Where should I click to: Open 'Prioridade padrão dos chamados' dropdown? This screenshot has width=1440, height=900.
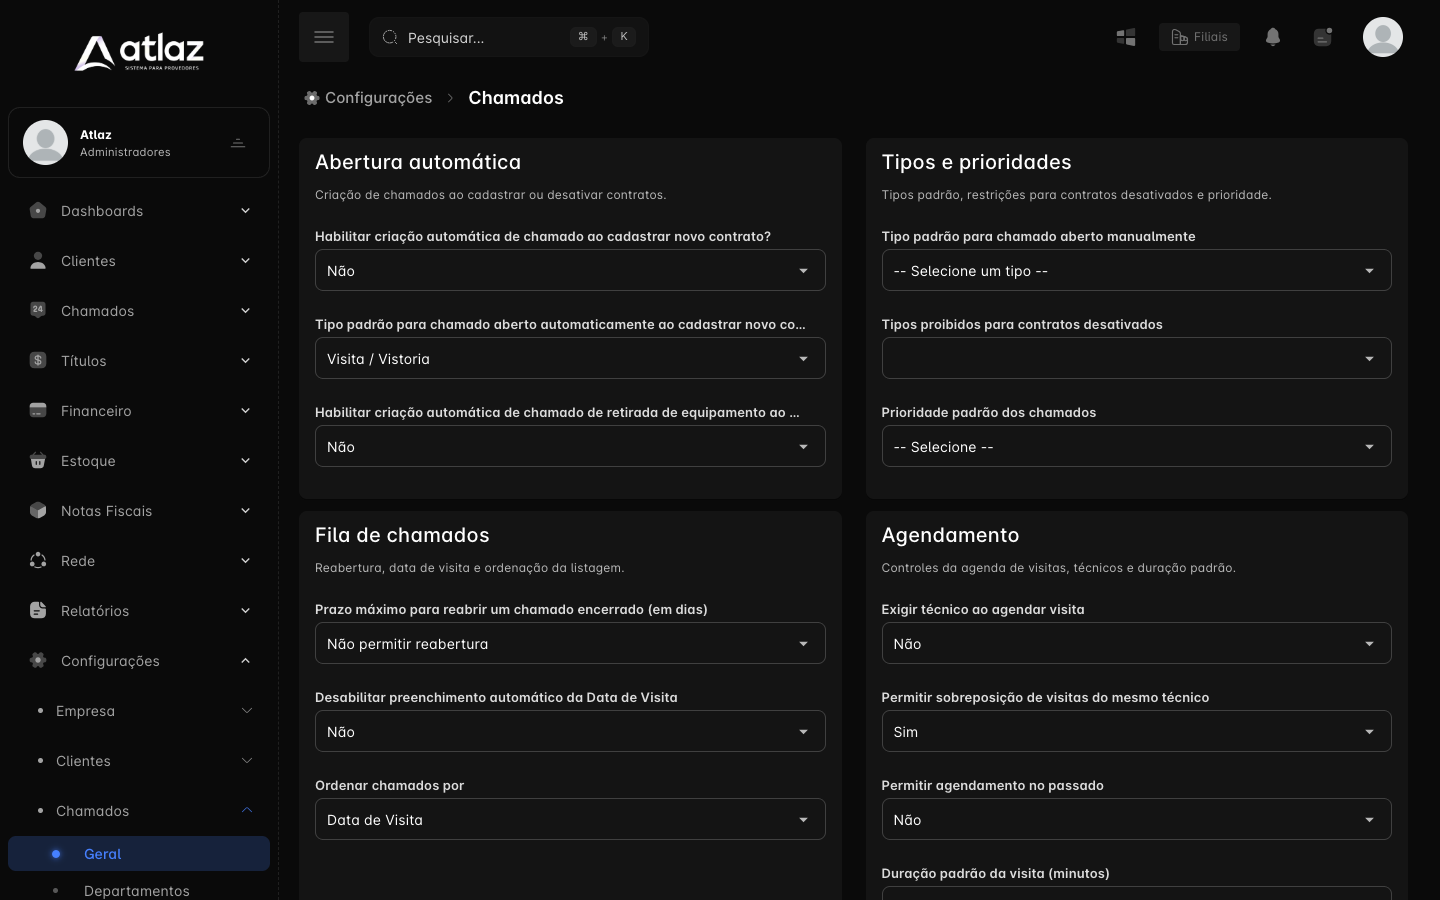point(1136,446)
